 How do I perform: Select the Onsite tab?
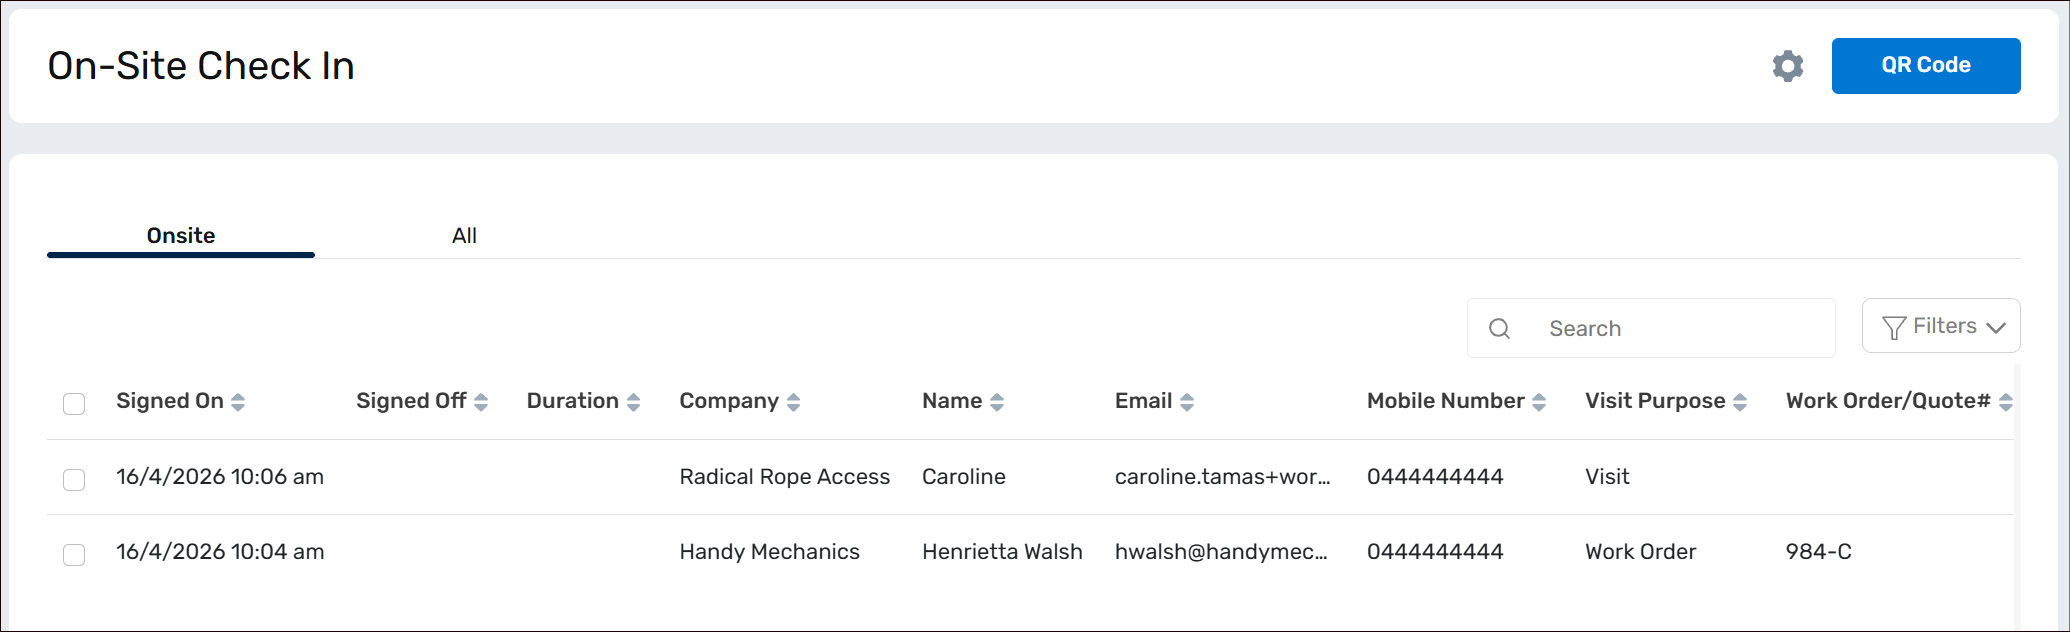(x=181, y=236)
